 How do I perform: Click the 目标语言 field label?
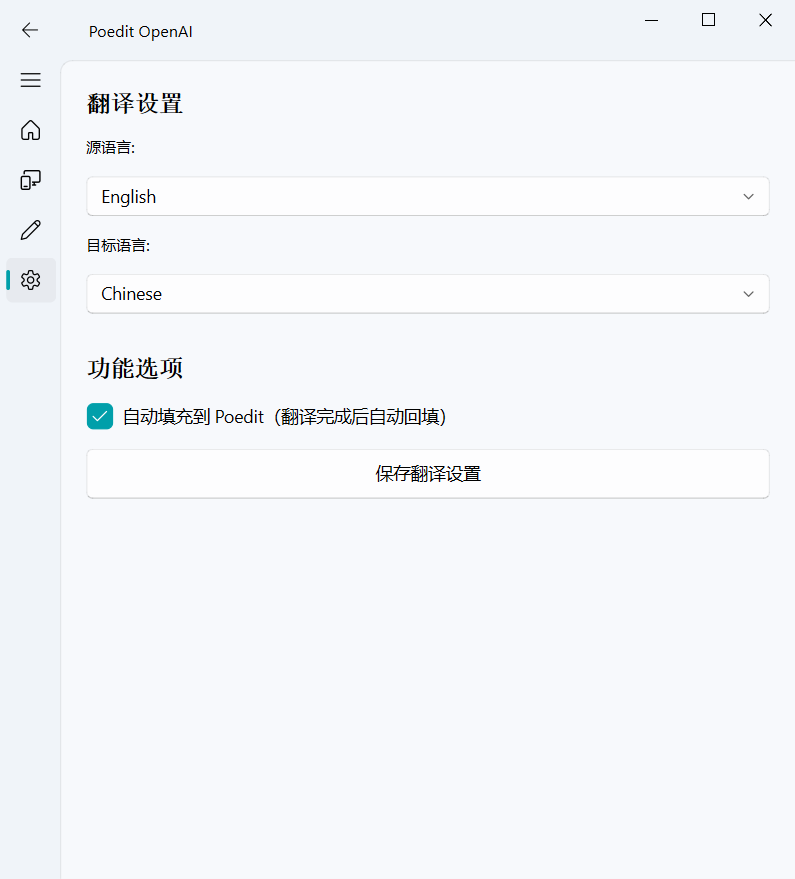tap(118, 245)
